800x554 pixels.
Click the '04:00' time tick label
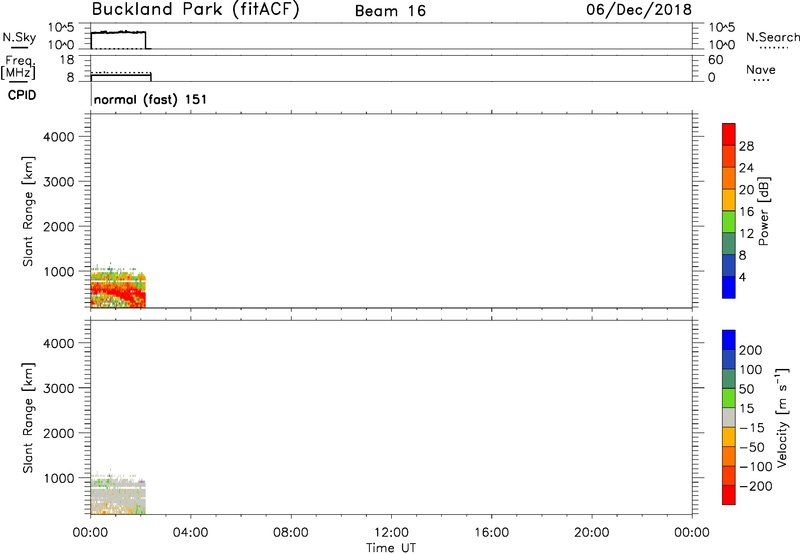pyautogui.click(x=190, y=533)
